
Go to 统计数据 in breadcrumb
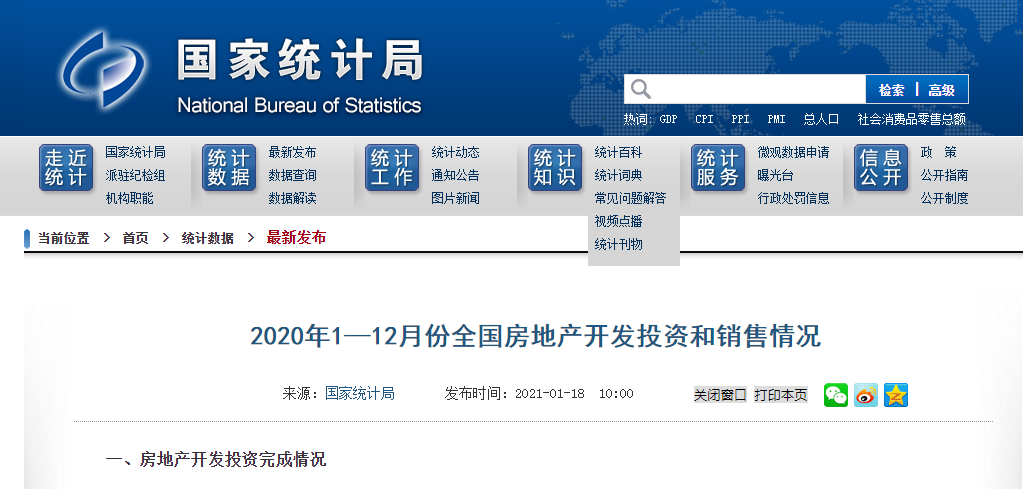click(207, 239)
